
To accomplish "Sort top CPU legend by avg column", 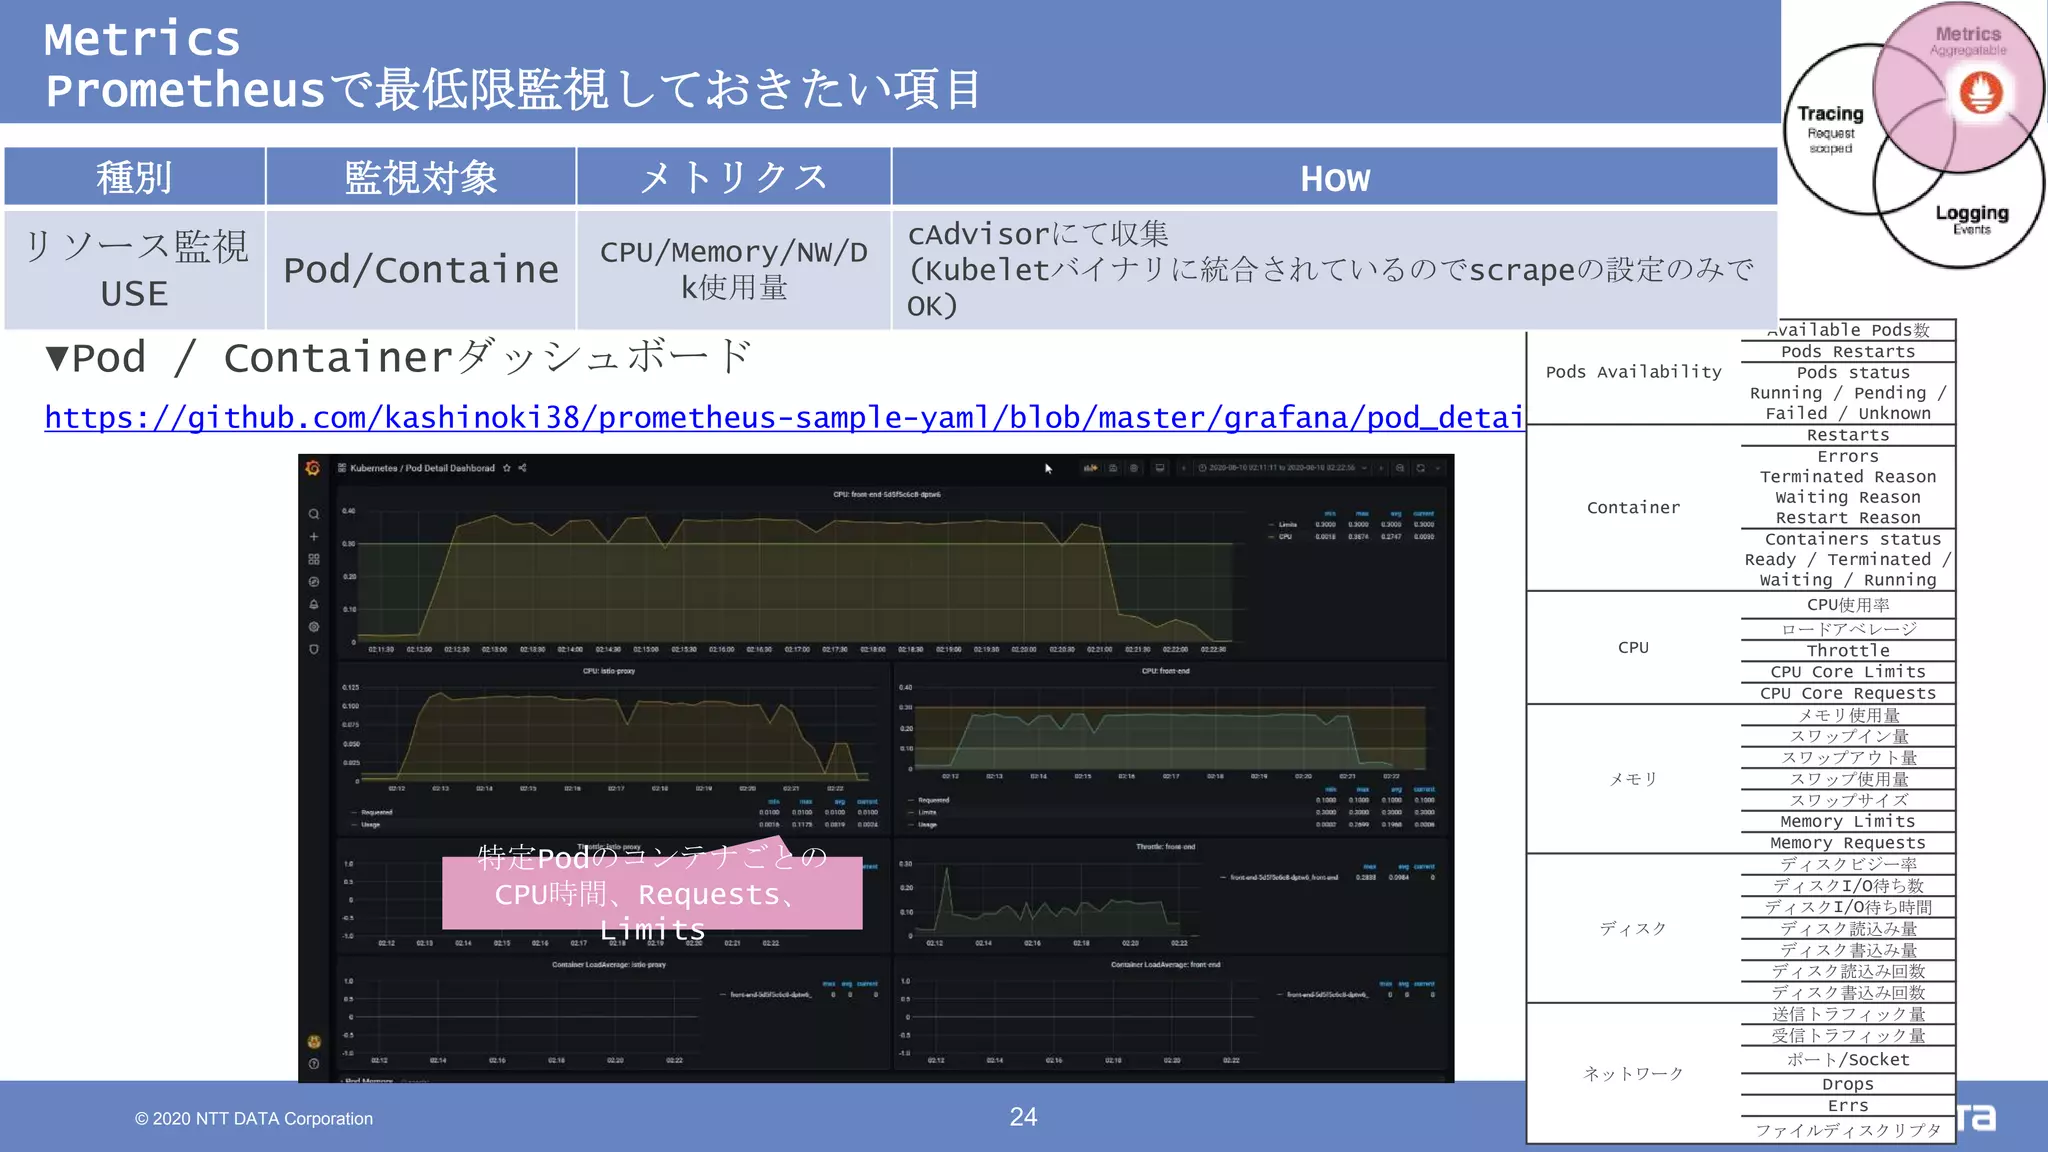I will point(1396,514).
